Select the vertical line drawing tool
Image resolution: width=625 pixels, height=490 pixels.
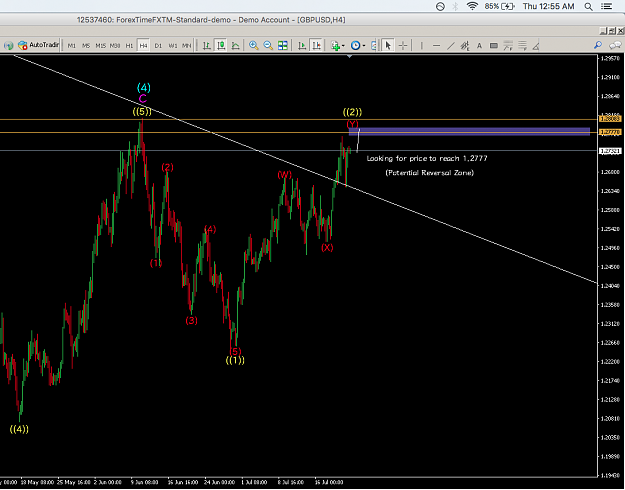pos(421,46)
